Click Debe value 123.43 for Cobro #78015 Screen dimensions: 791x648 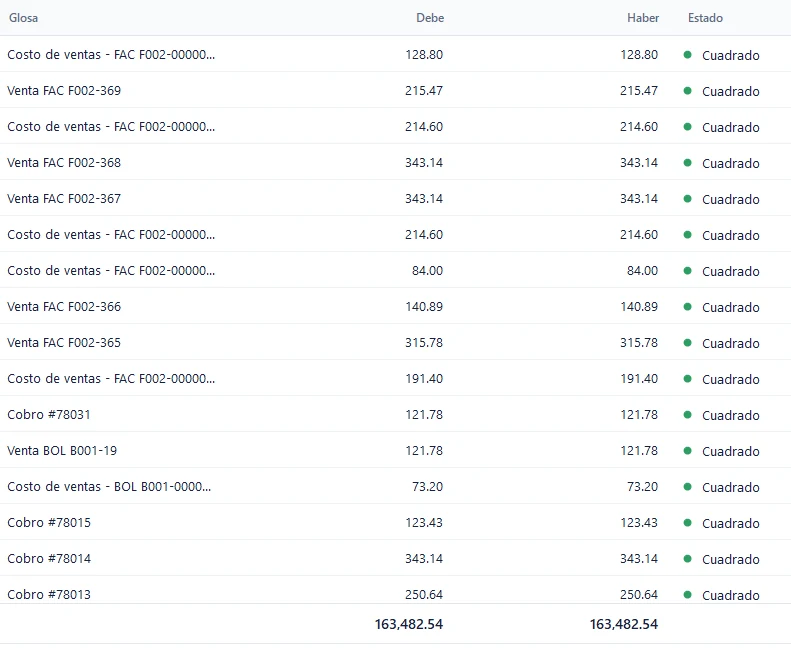[x=424, y=522]
